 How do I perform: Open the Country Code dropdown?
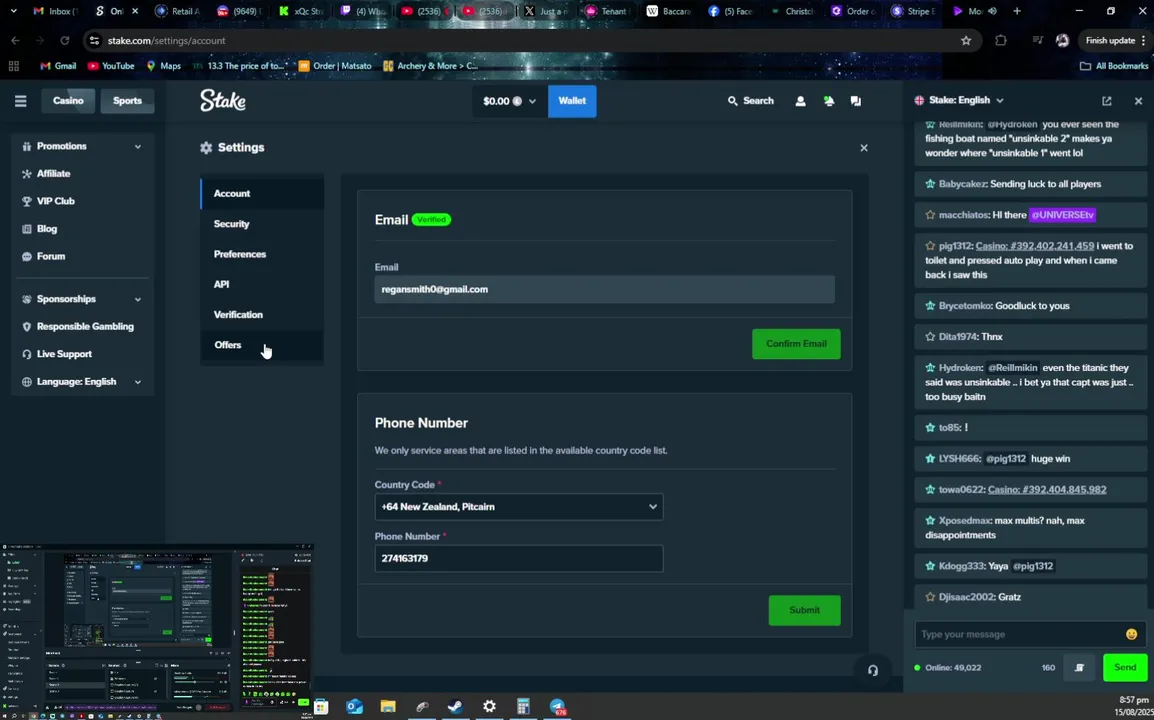pos(519,507)
